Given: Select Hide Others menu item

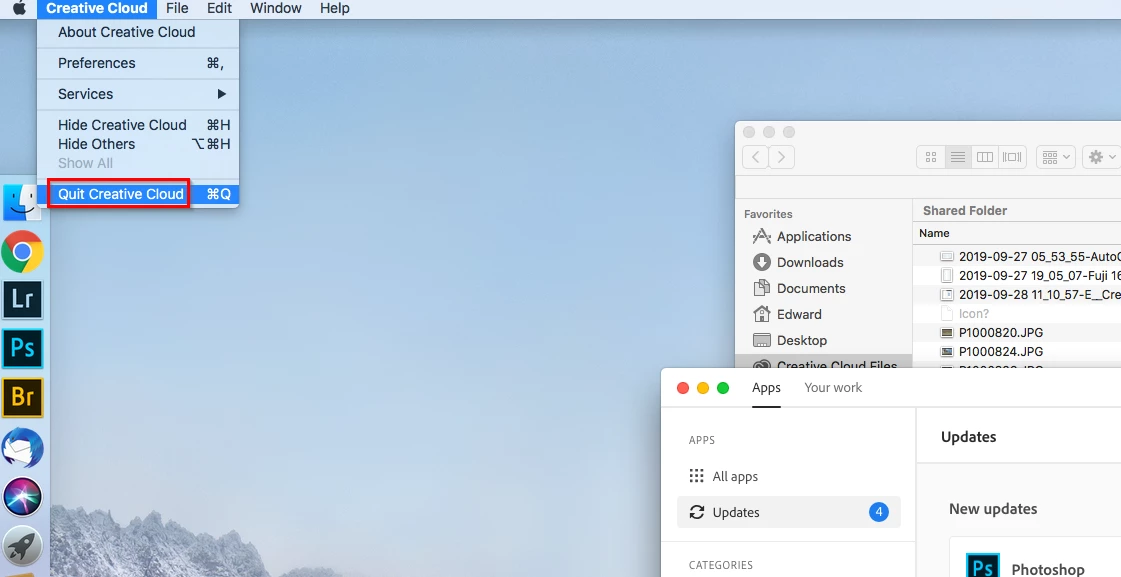Looking at the screenshot, I should click(x=138, y=144).
